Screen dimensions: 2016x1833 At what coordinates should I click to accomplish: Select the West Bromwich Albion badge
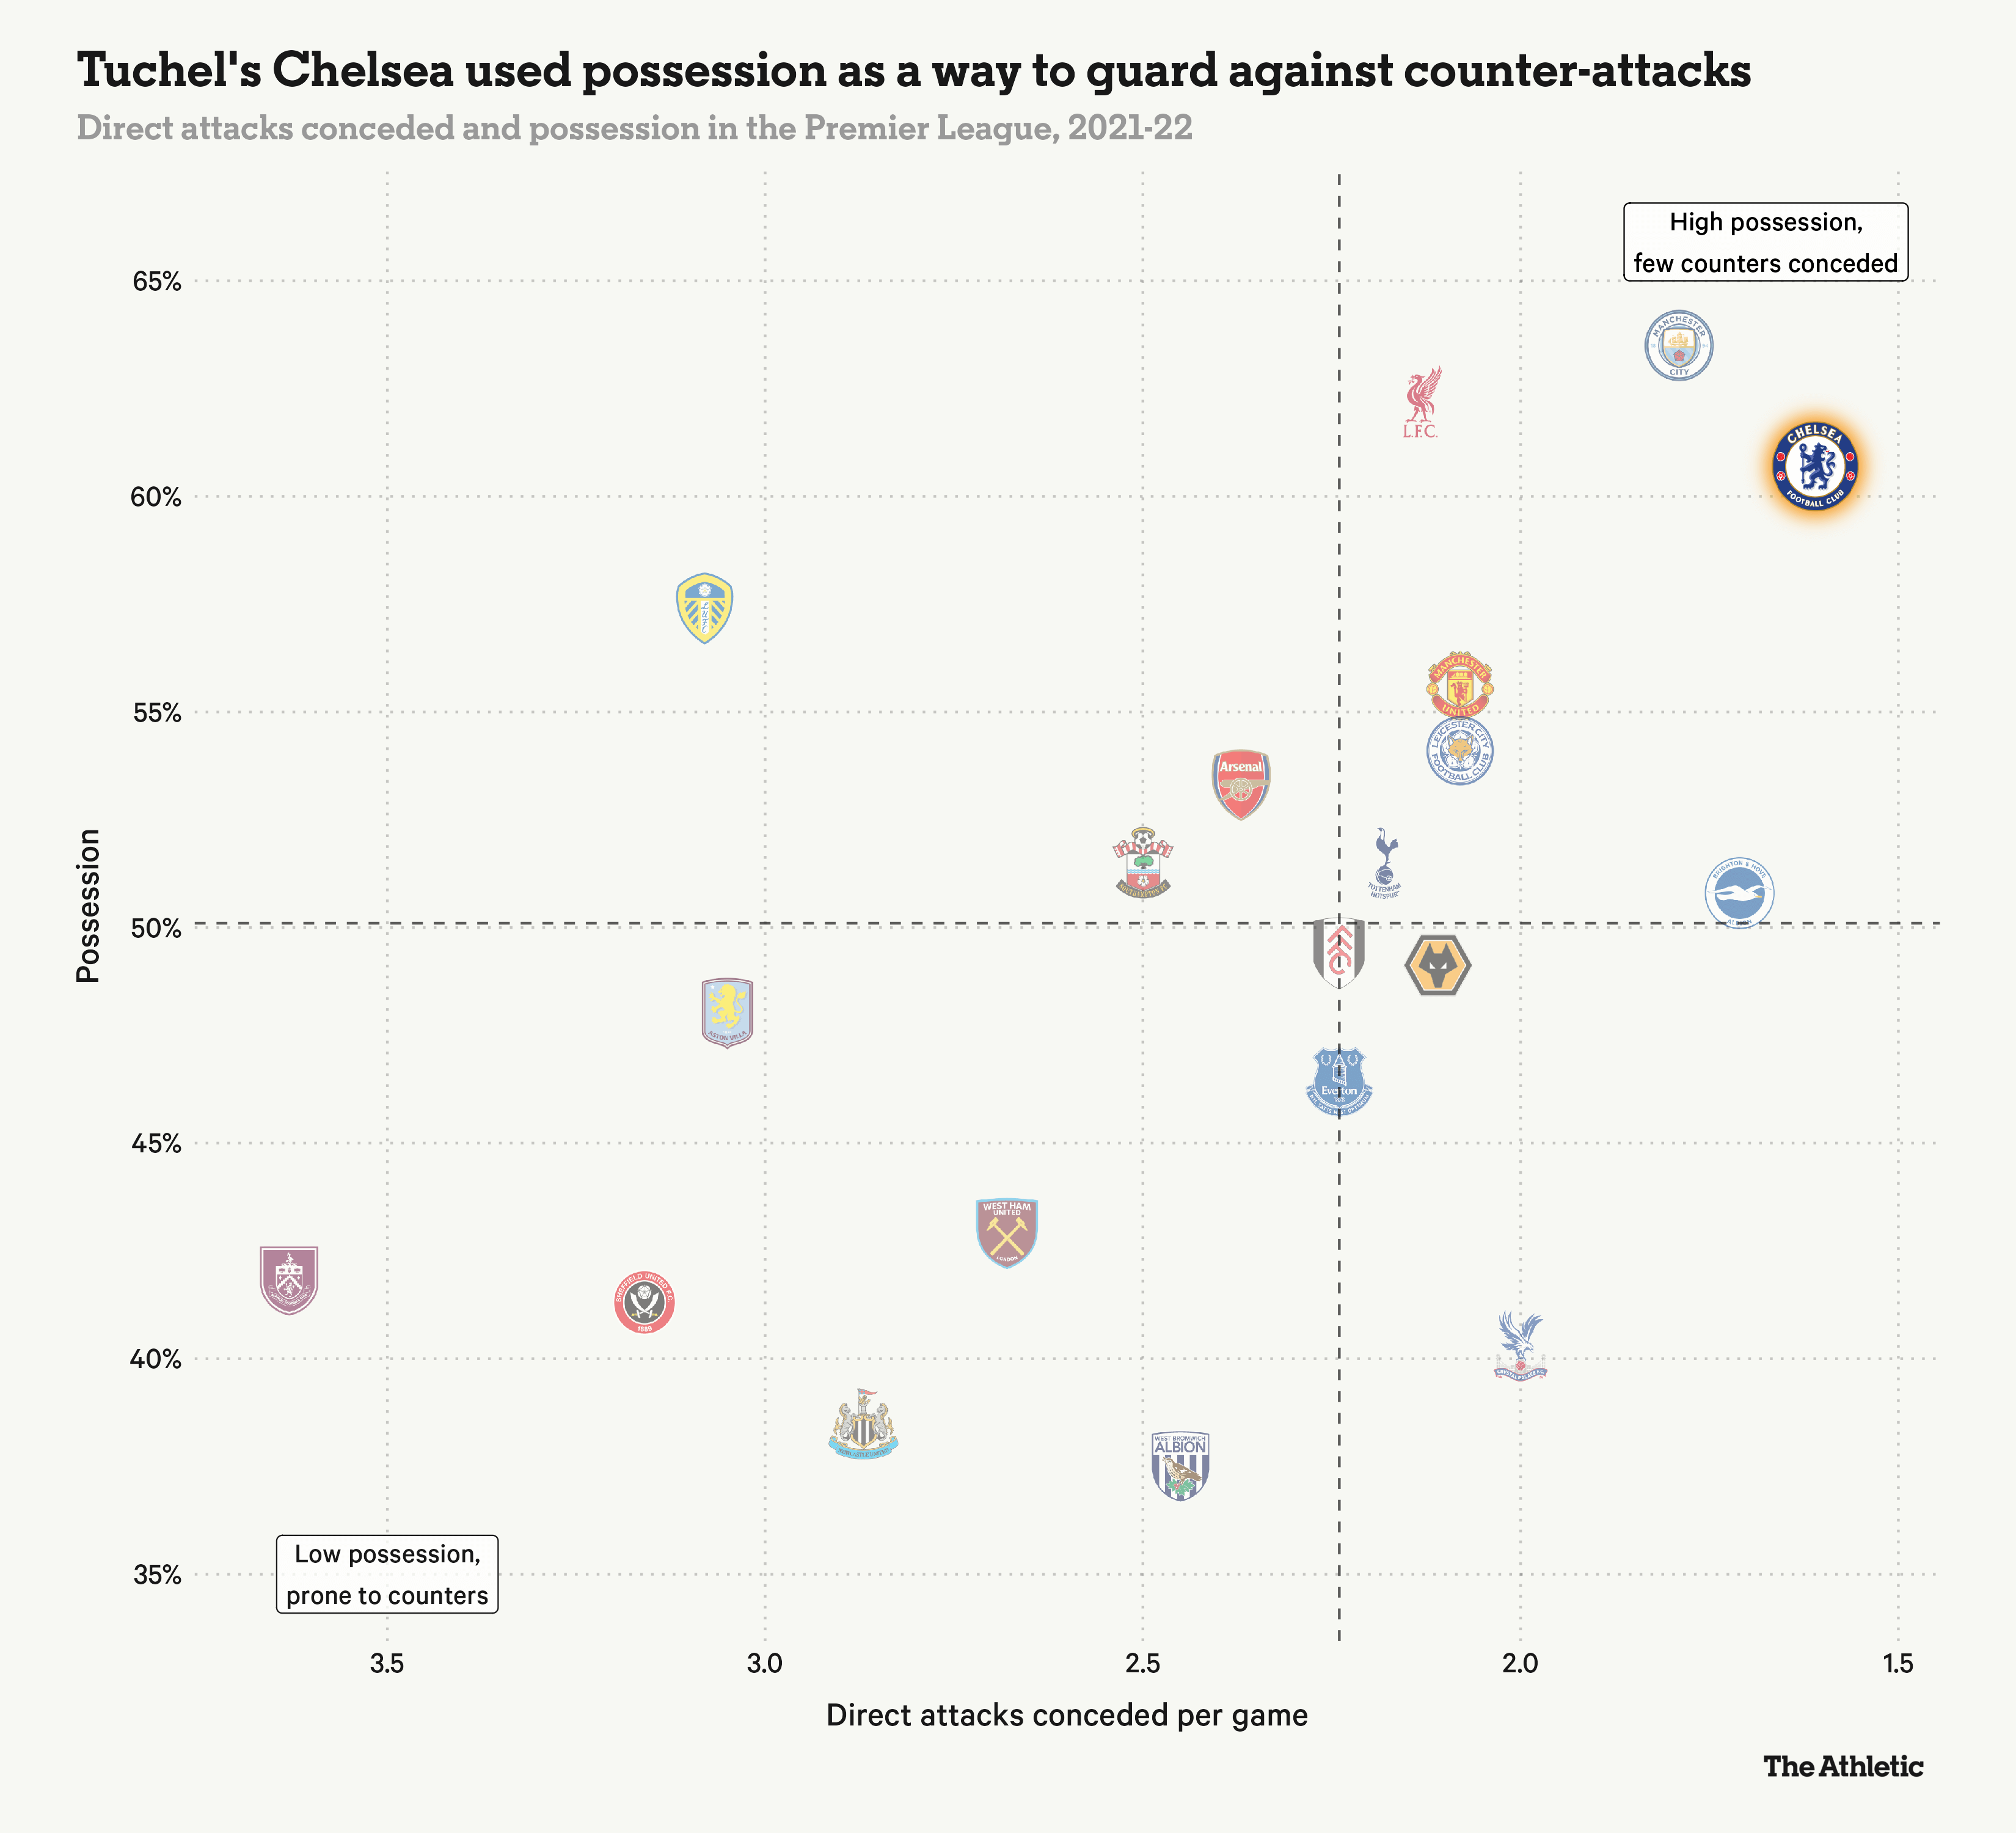pyautogui.click(x=1181, y=1465)
